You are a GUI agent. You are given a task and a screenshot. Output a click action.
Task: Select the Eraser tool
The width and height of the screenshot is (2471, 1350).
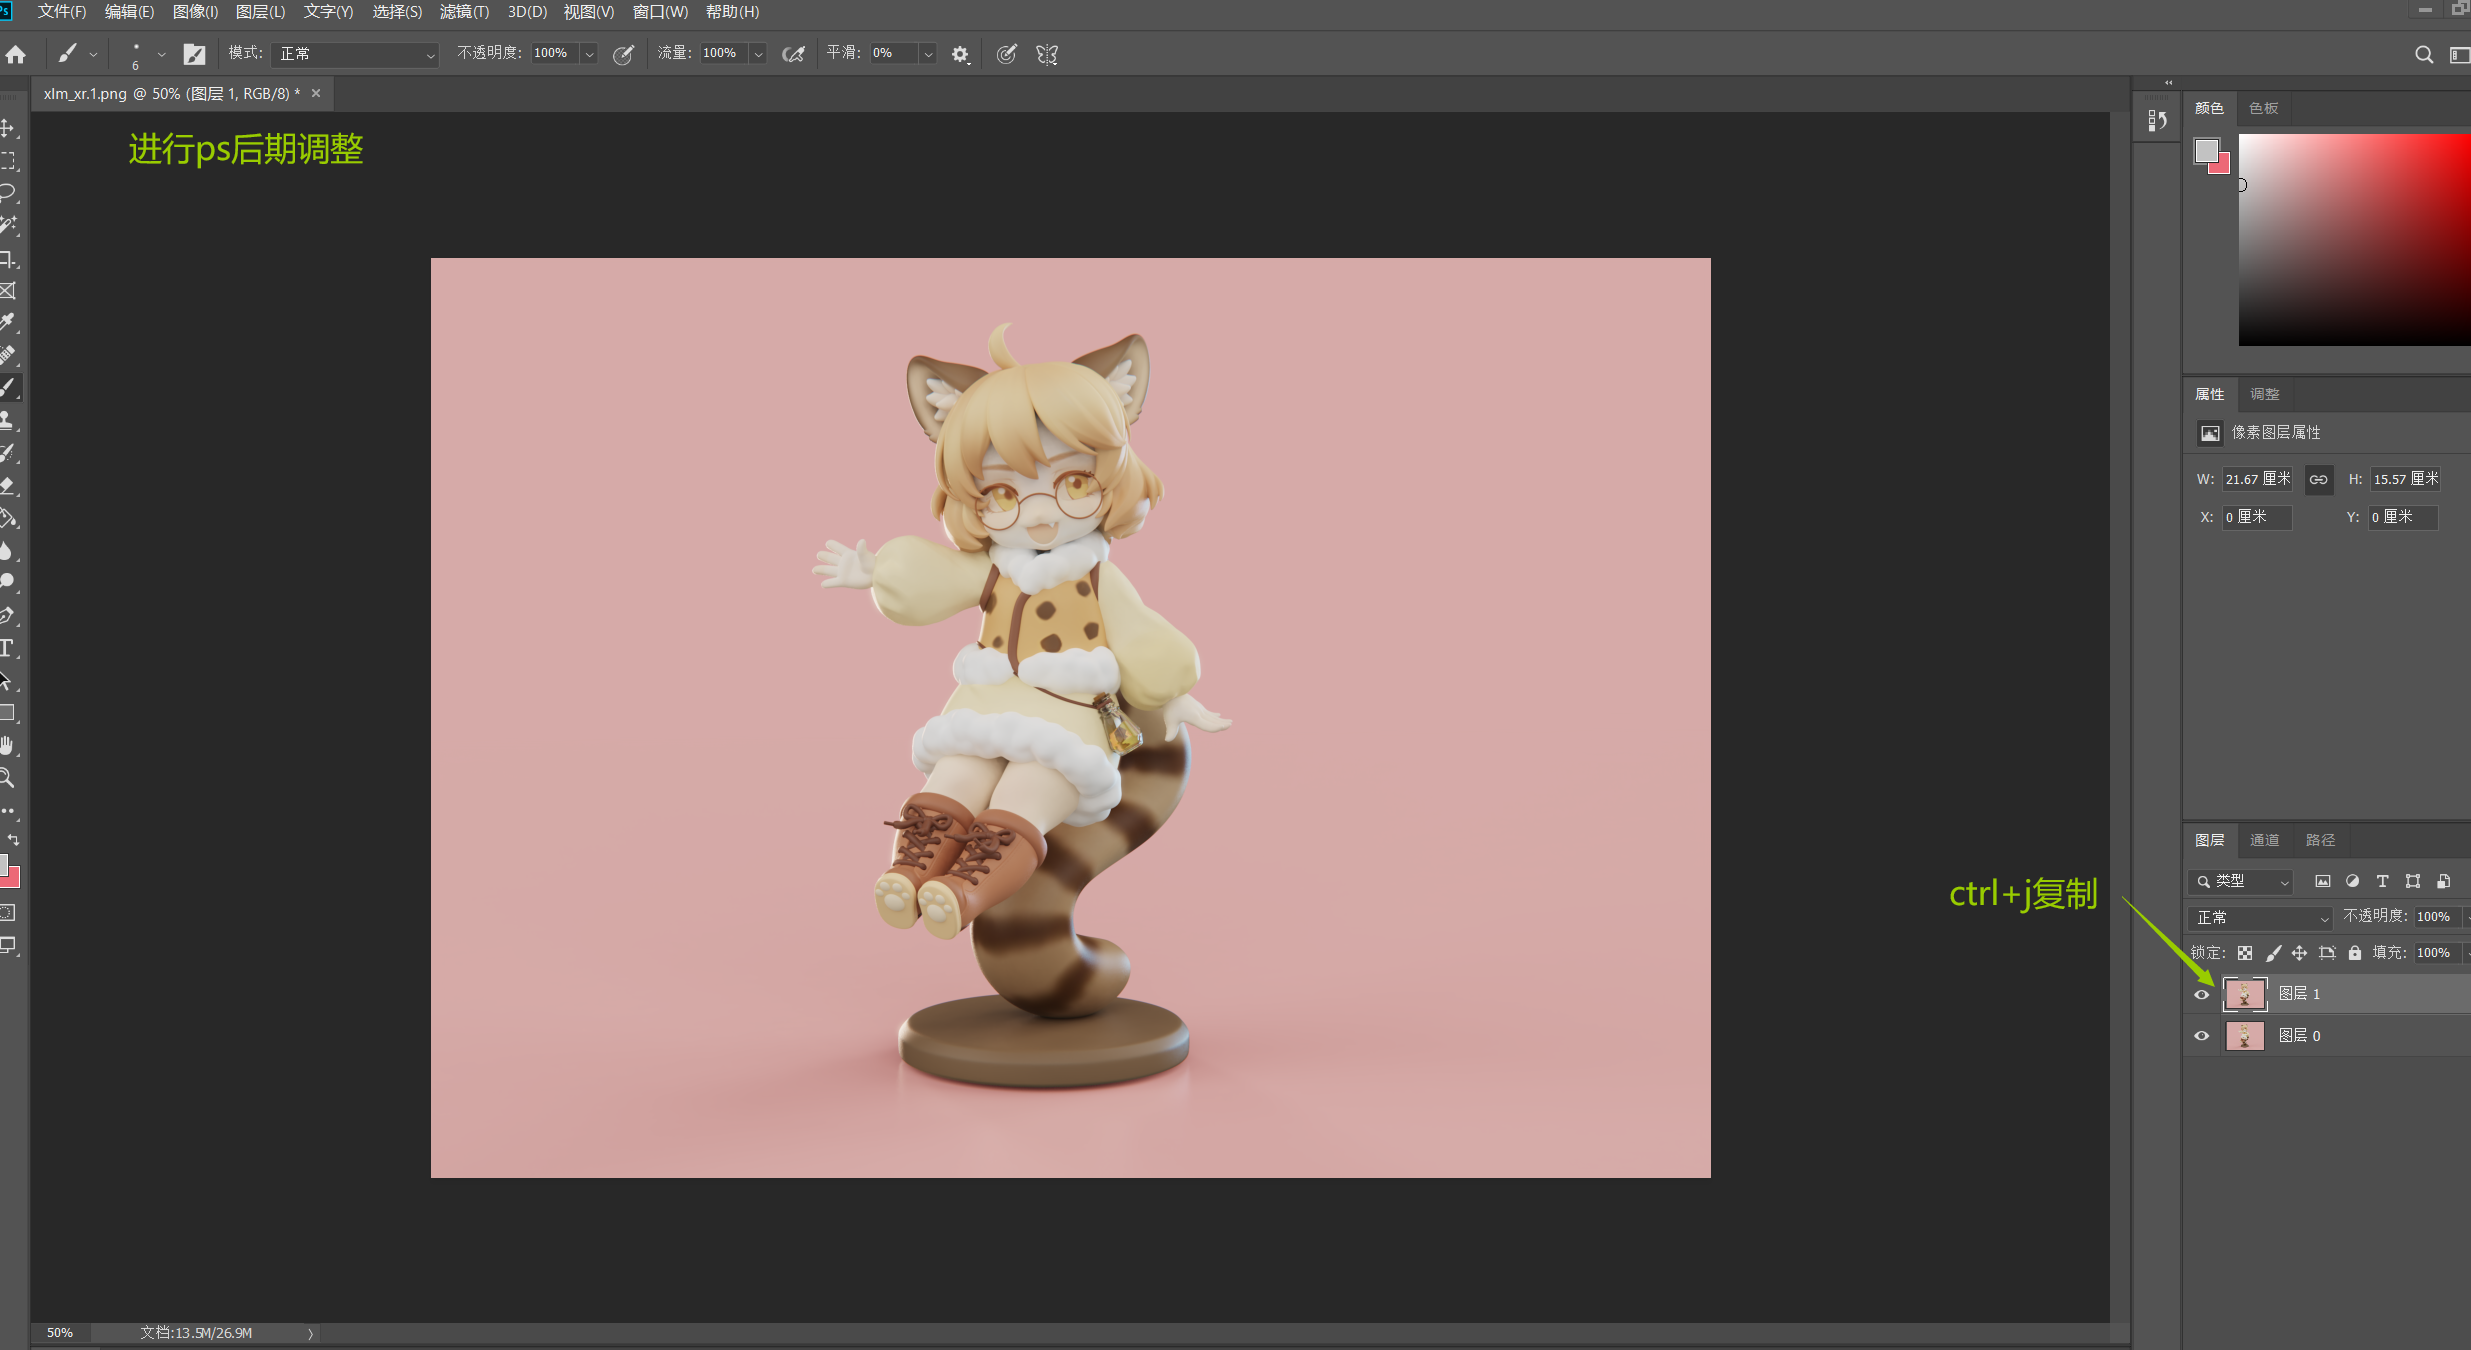[7, 486]
